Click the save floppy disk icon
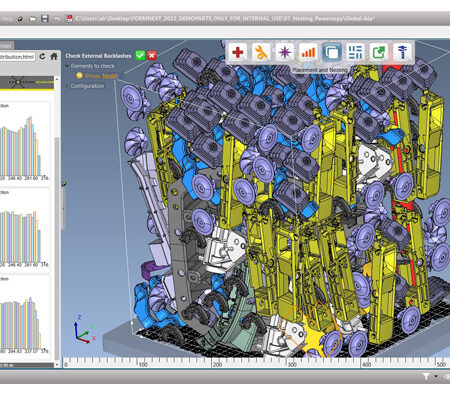 [x=45, y=18]
